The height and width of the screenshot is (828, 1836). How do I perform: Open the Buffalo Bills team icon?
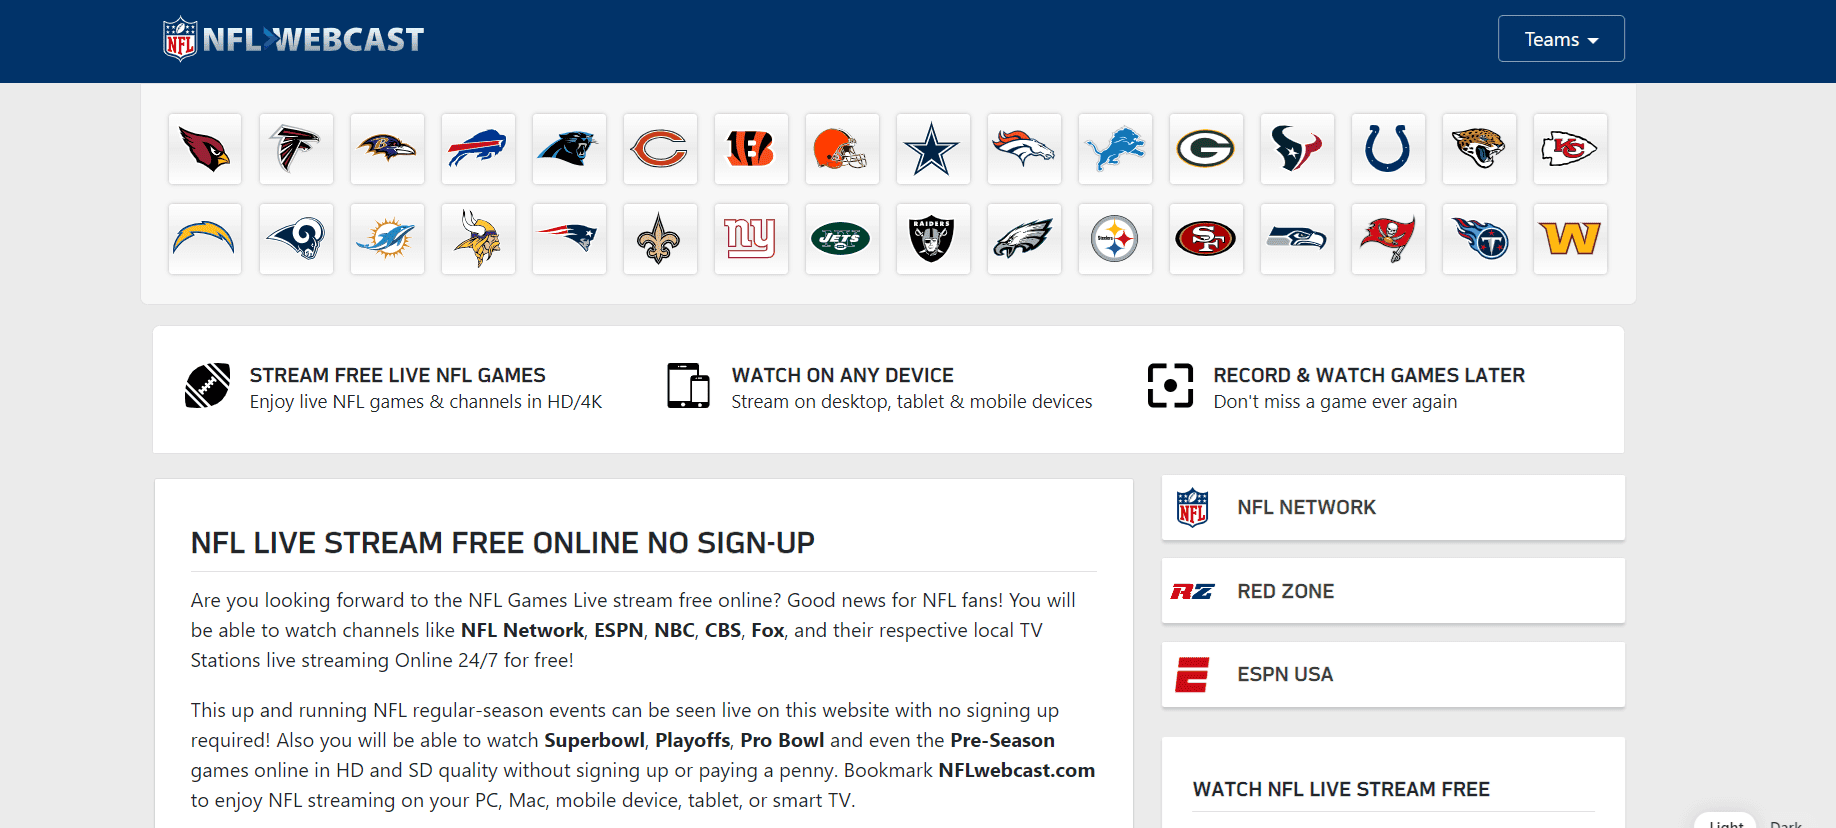click(x=478, y=149)
